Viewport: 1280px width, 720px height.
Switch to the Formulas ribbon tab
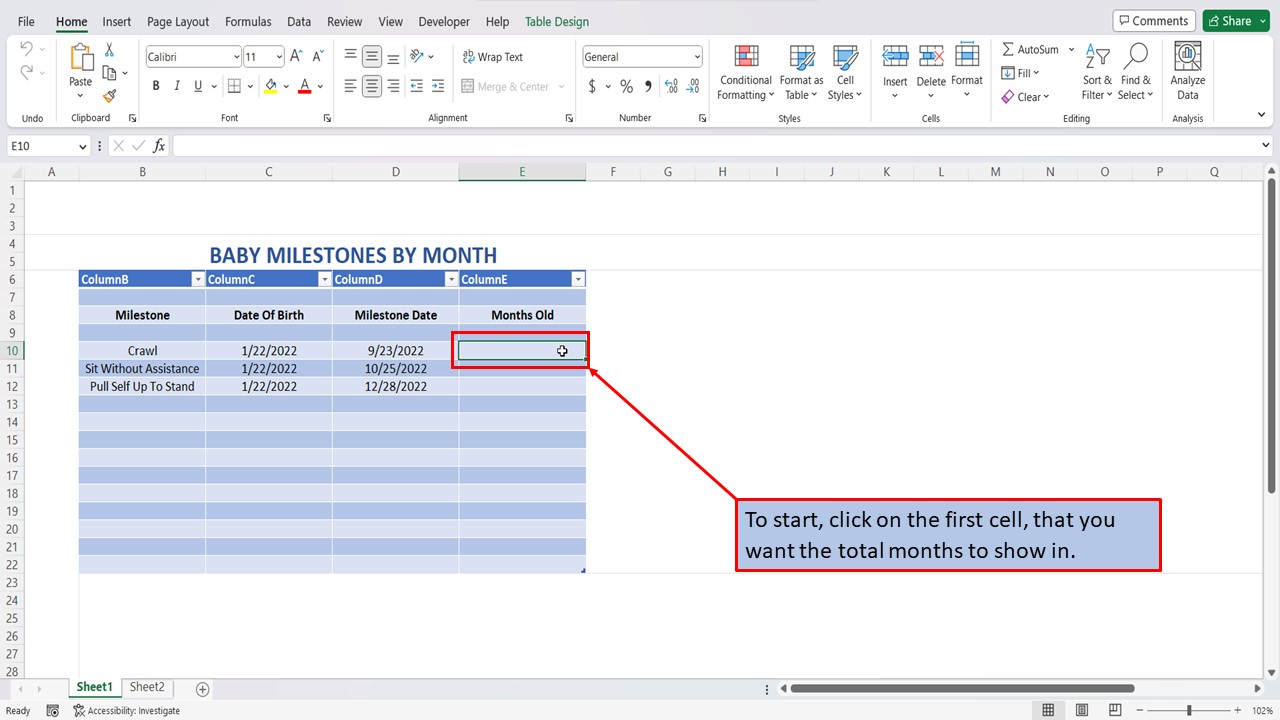click(248, 21)
